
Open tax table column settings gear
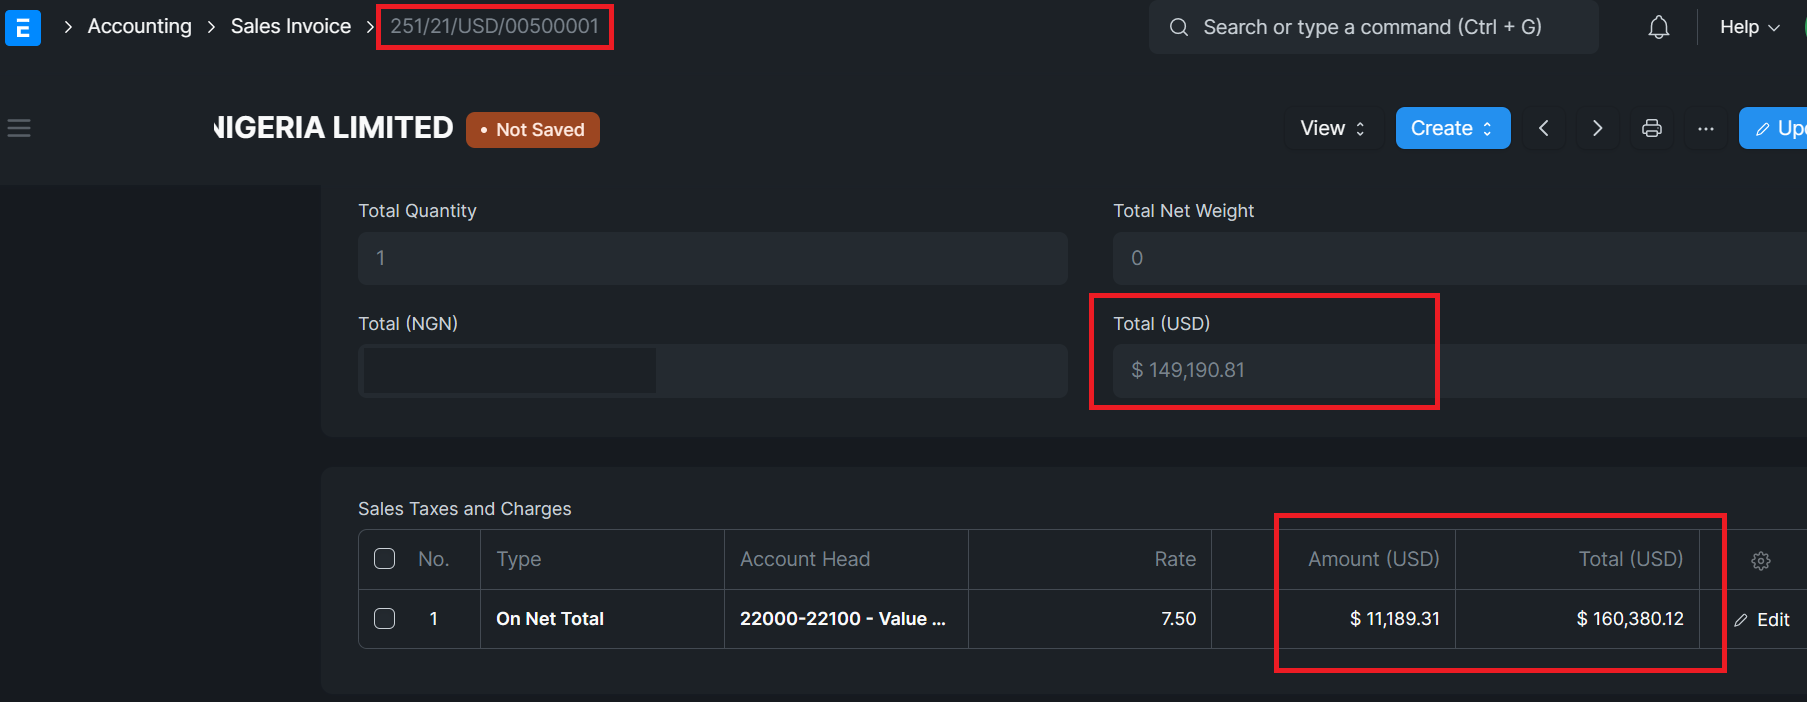(x=1760, y=560)
